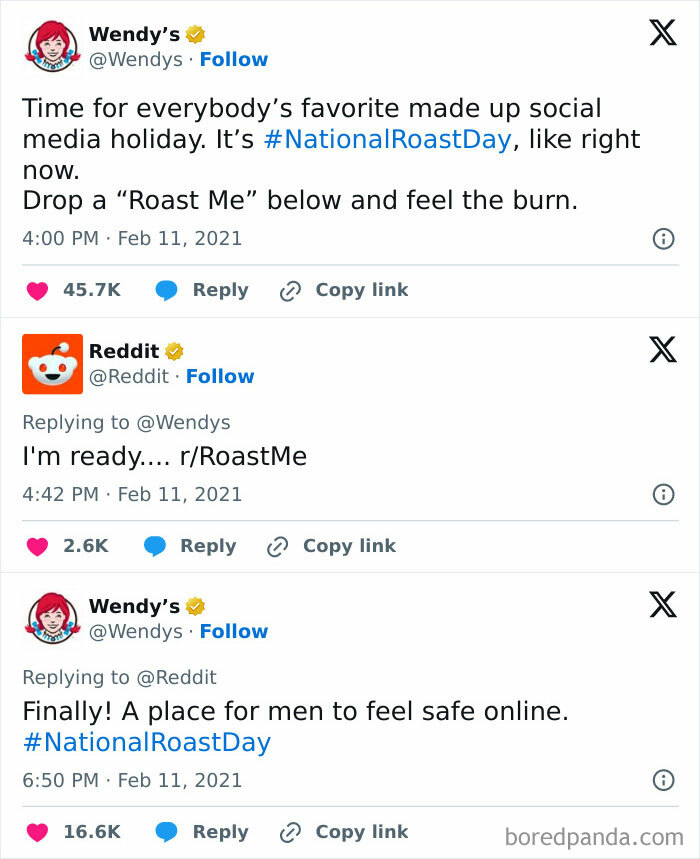Click the Copy link icon on the first tweet

(290, 289)
